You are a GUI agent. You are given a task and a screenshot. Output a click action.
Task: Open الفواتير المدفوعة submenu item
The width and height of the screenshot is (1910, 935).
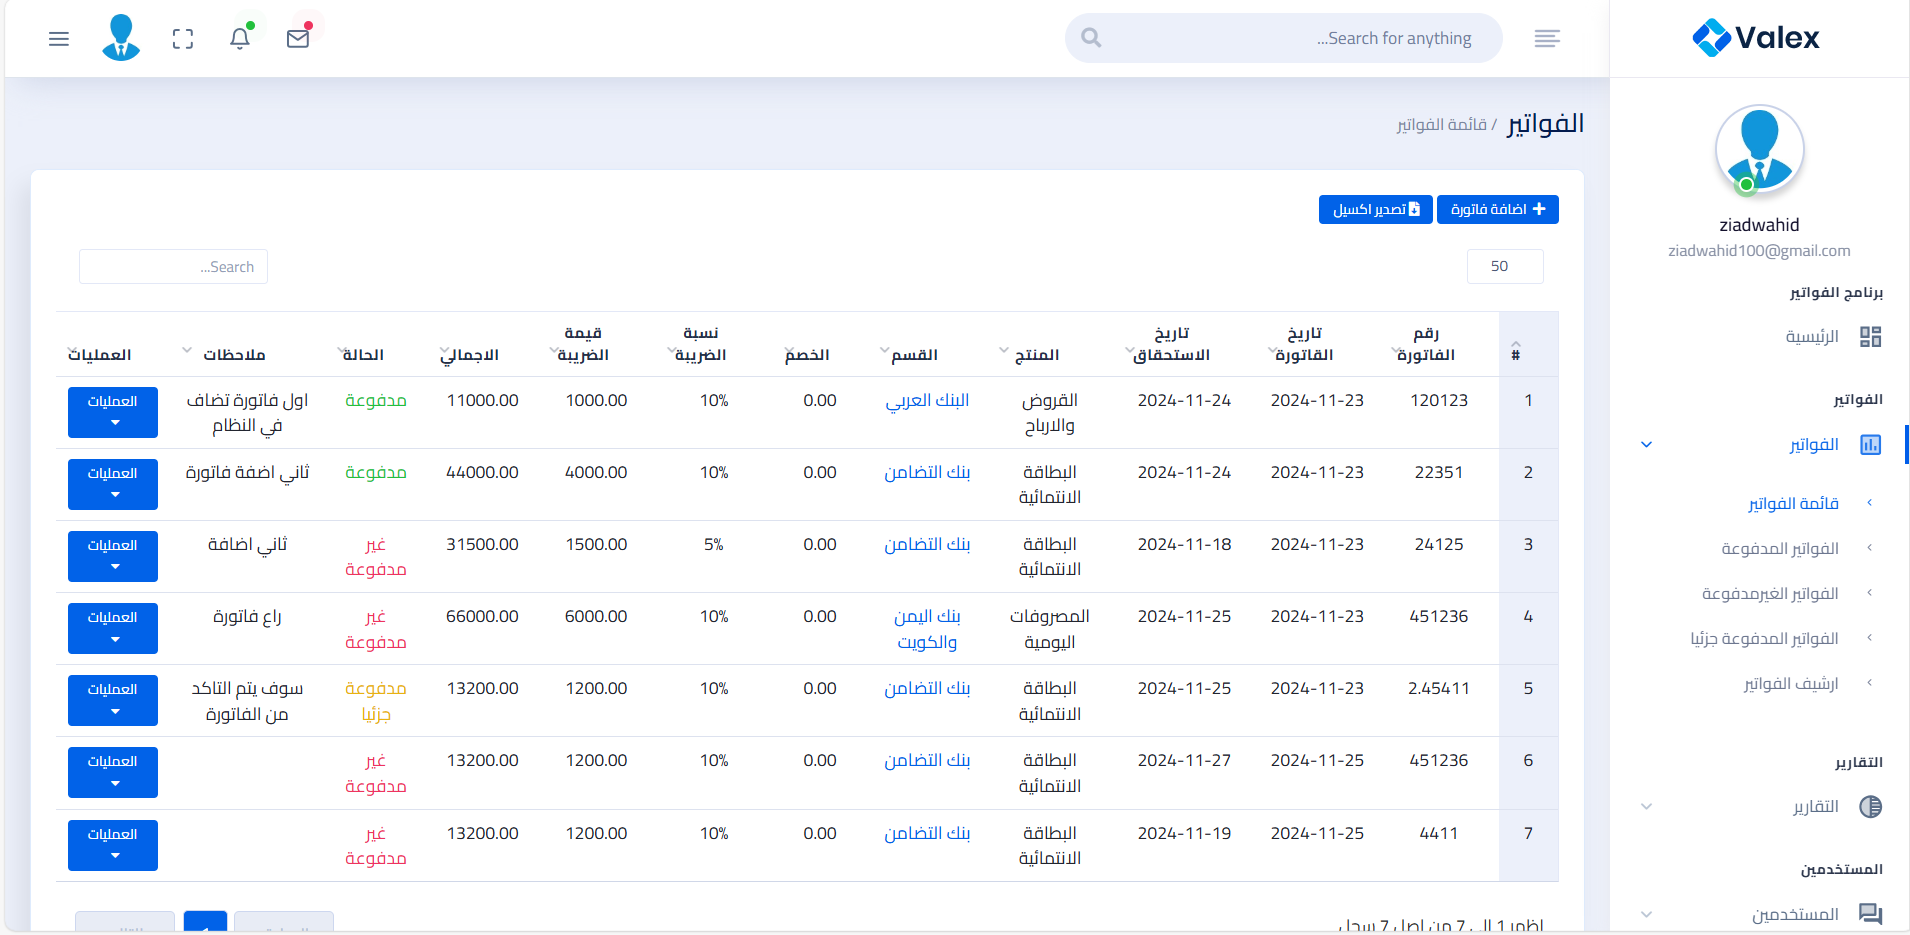coord(1780,548)
